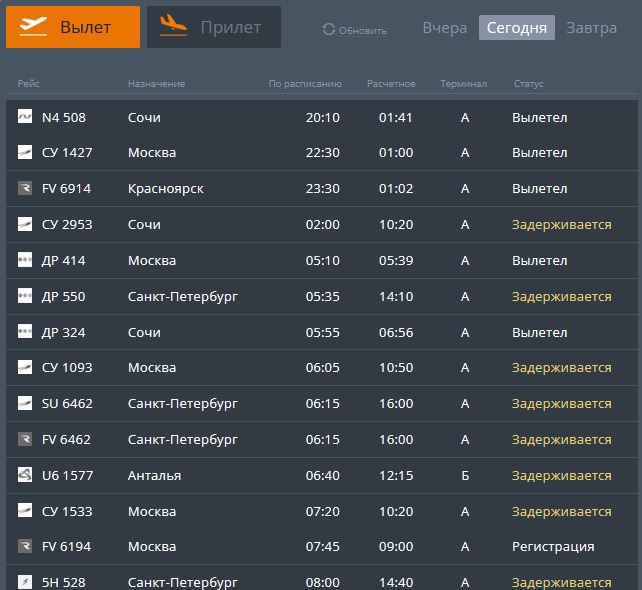The height and width of the screenshot is (590, 642).
Task: Click the Регистрация status of FV 6194
Action: coord(553,547)
